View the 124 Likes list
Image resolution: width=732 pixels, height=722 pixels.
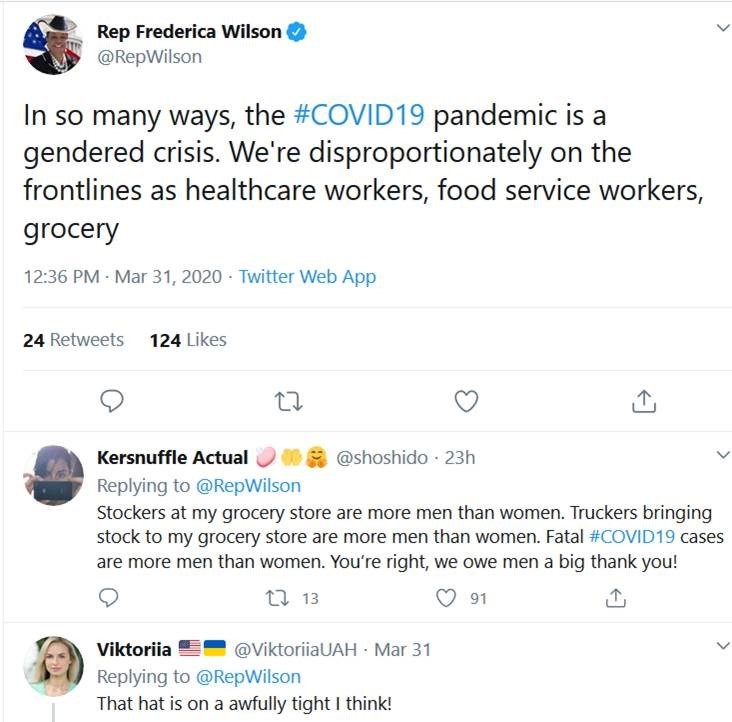pos(188,340)
